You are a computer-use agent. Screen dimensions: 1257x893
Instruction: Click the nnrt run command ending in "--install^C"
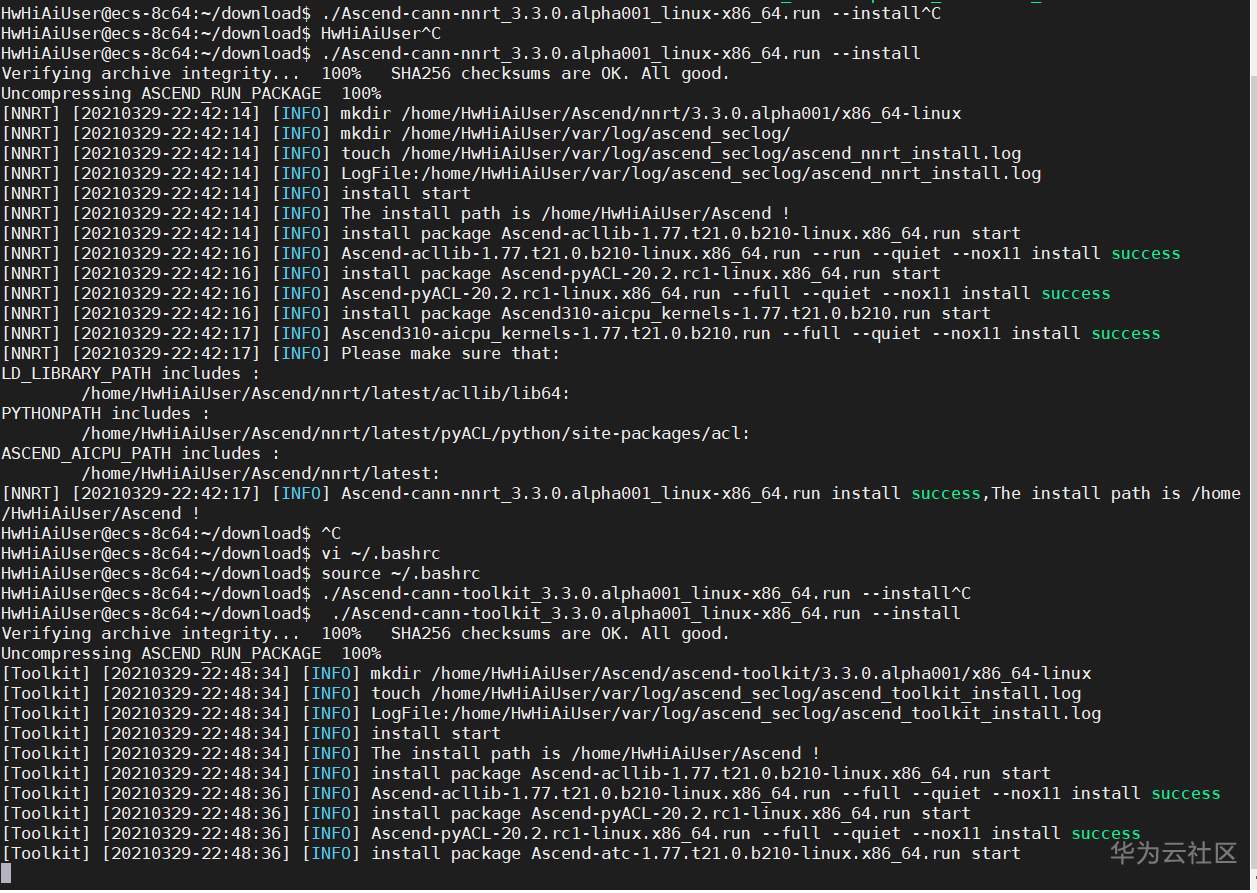click(x=631, y=13)
